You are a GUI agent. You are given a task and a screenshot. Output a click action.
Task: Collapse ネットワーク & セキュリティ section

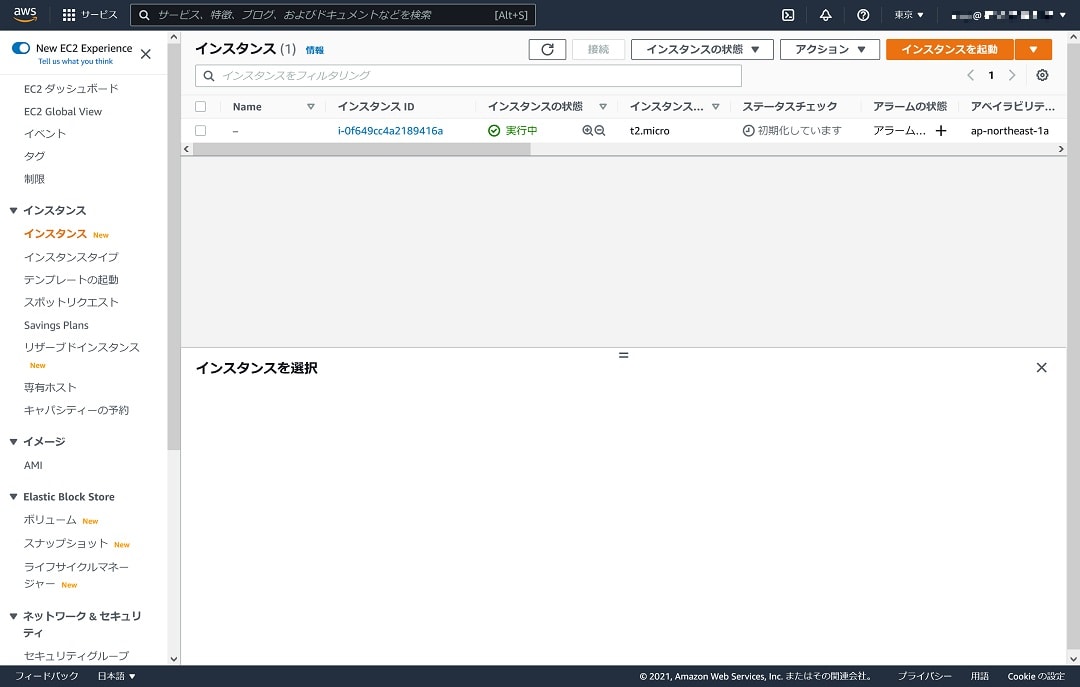(13, 615)
